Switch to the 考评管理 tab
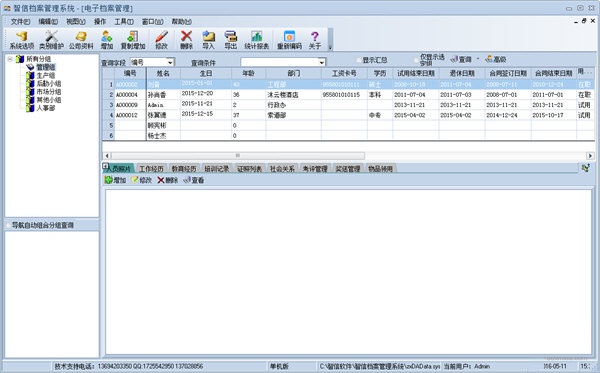The image size is (600, 373). [315, 168]
